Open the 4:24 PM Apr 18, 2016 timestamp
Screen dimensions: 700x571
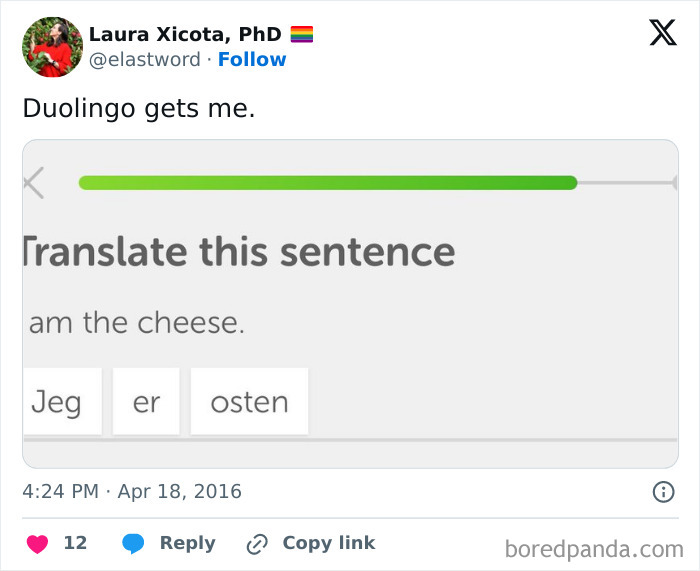(132, 491)
